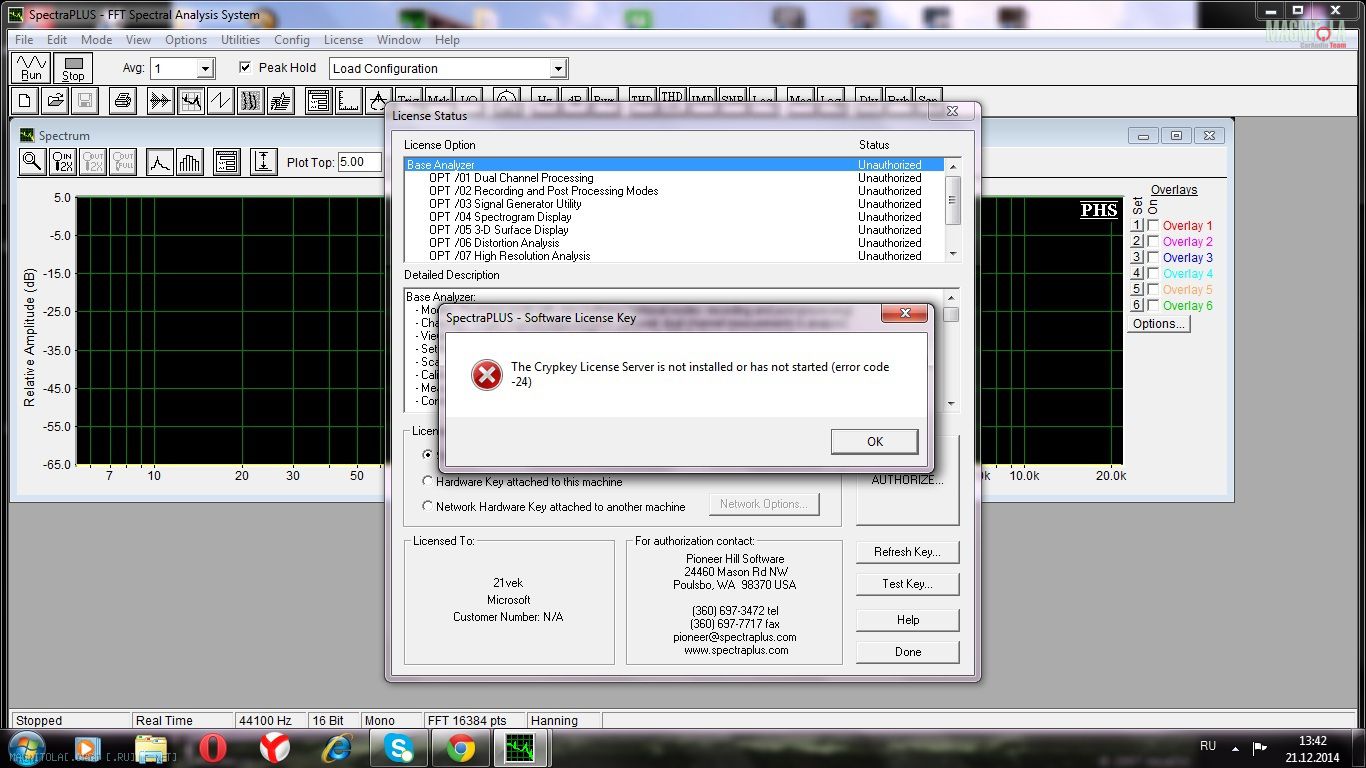
Task: Click the Refresh Key... button
Action: click(907, 552)
